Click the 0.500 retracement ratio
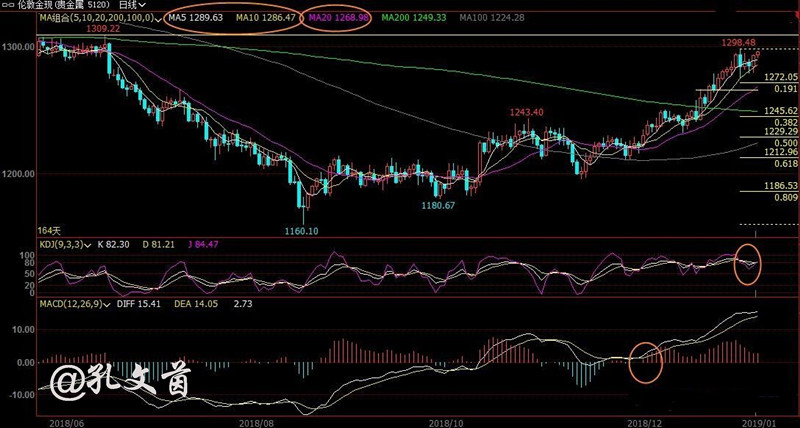The image size is (800, 428). click(786, 143)
